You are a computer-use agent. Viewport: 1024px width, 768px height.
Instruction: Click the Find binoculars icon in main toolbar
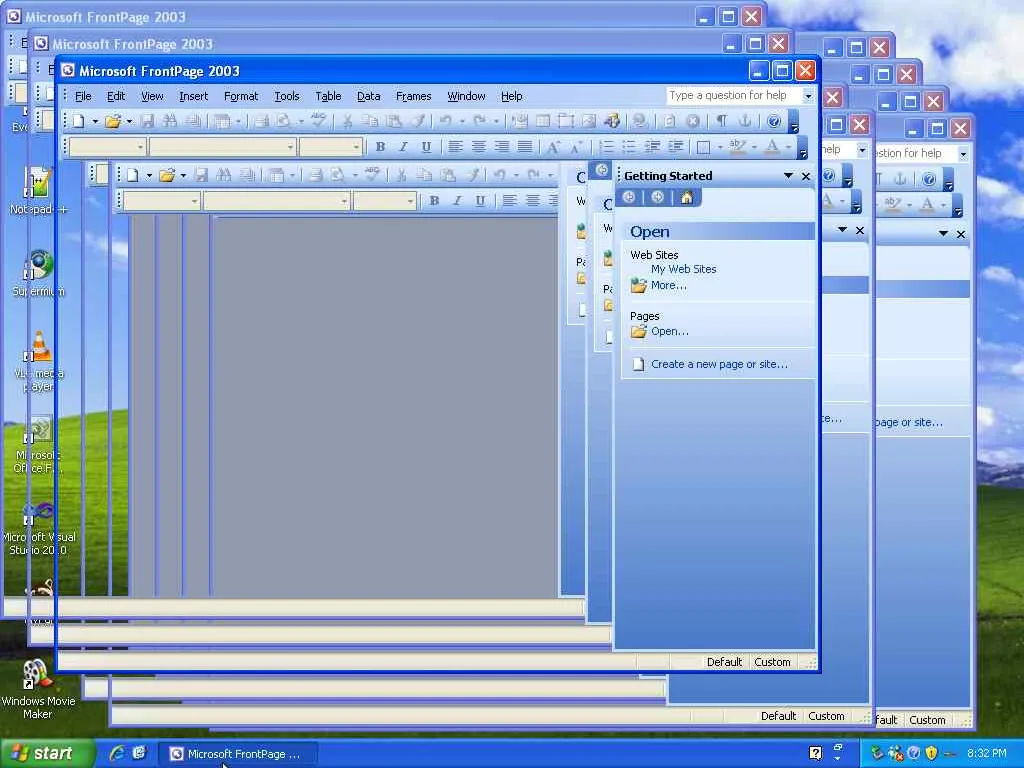[170, 121]
